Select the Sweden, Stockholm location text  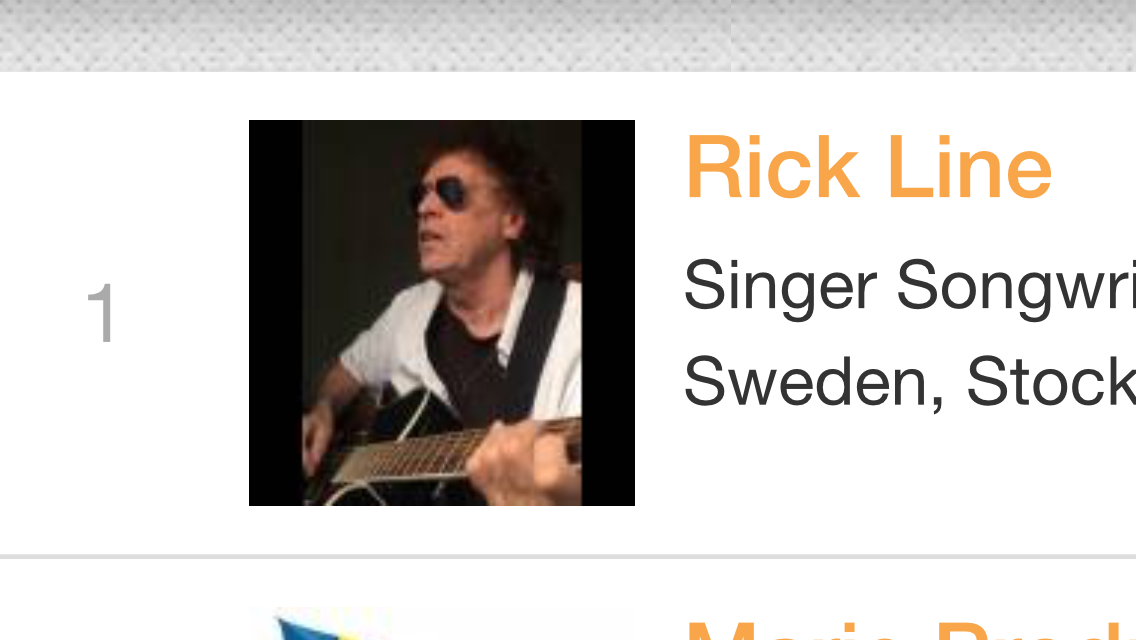[x=910, y=382]
